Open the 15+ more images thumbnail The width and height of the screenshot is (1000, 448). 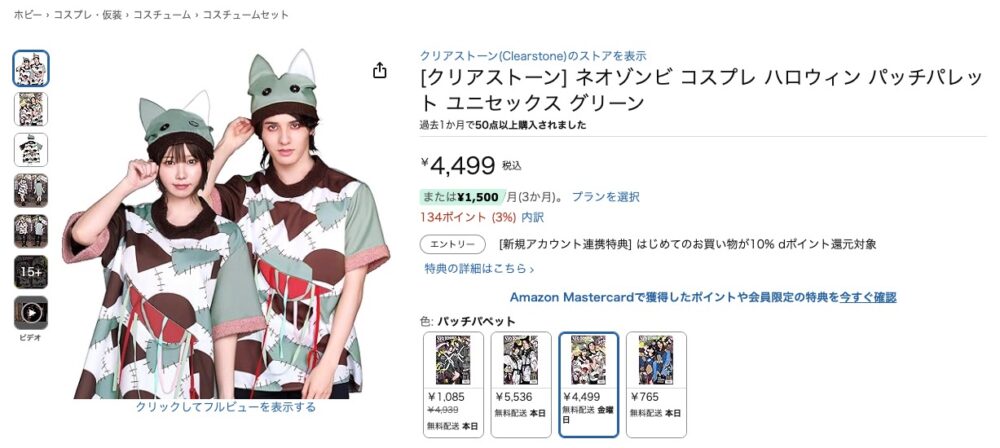click(31, 272)
